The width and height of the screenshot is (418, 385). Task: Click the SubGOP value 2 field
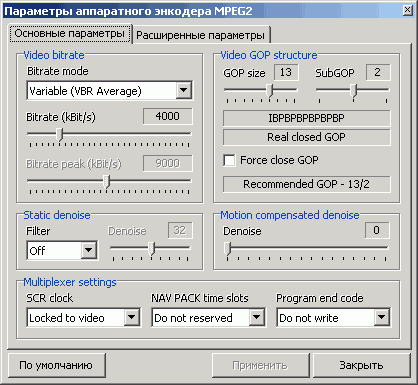tap(378, 72)
